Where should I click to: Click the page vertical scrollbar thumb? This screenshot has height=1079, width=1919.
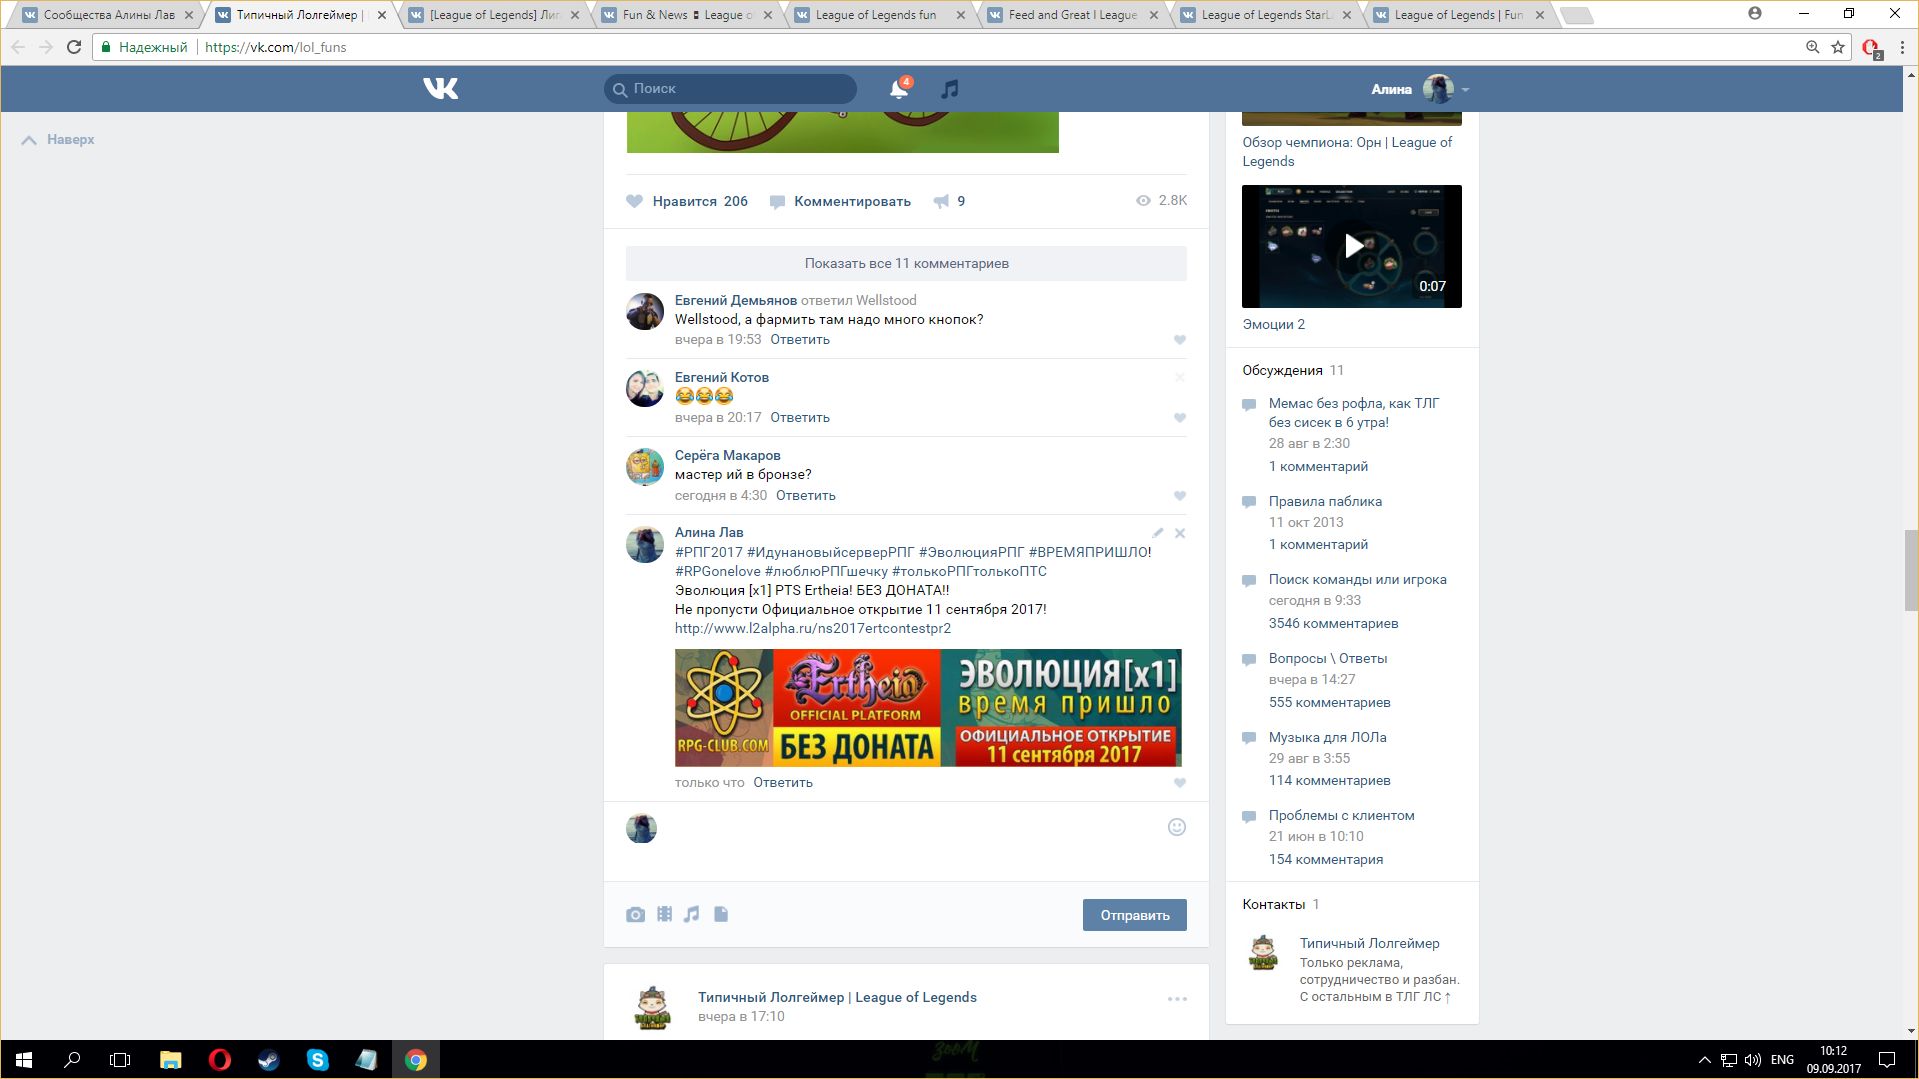(1911, 570)
